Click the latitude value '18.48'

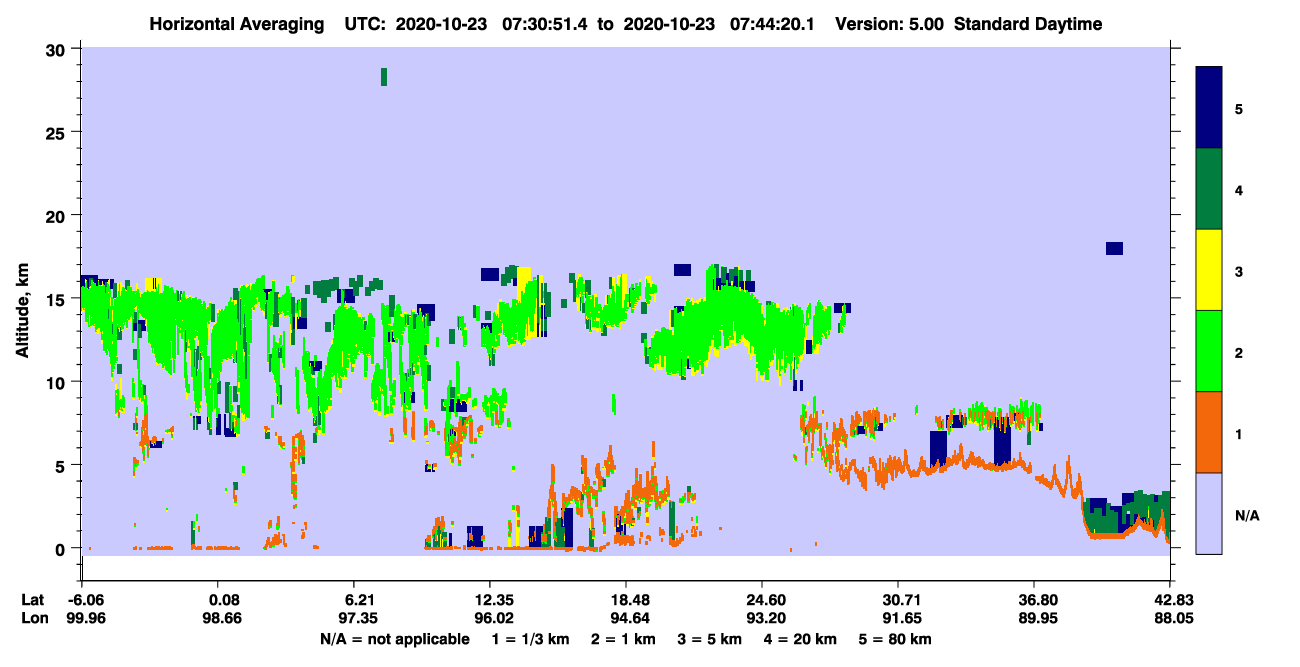625,600
